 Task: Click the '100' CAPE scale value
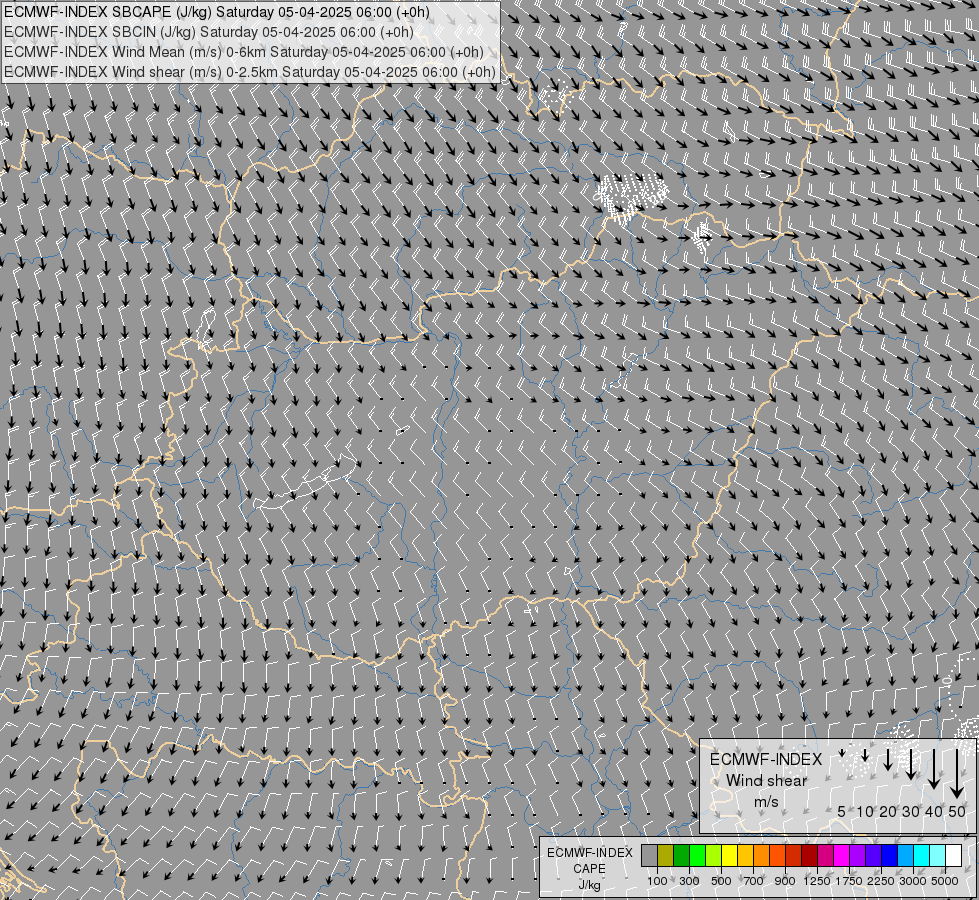click(x=657, y=881)
